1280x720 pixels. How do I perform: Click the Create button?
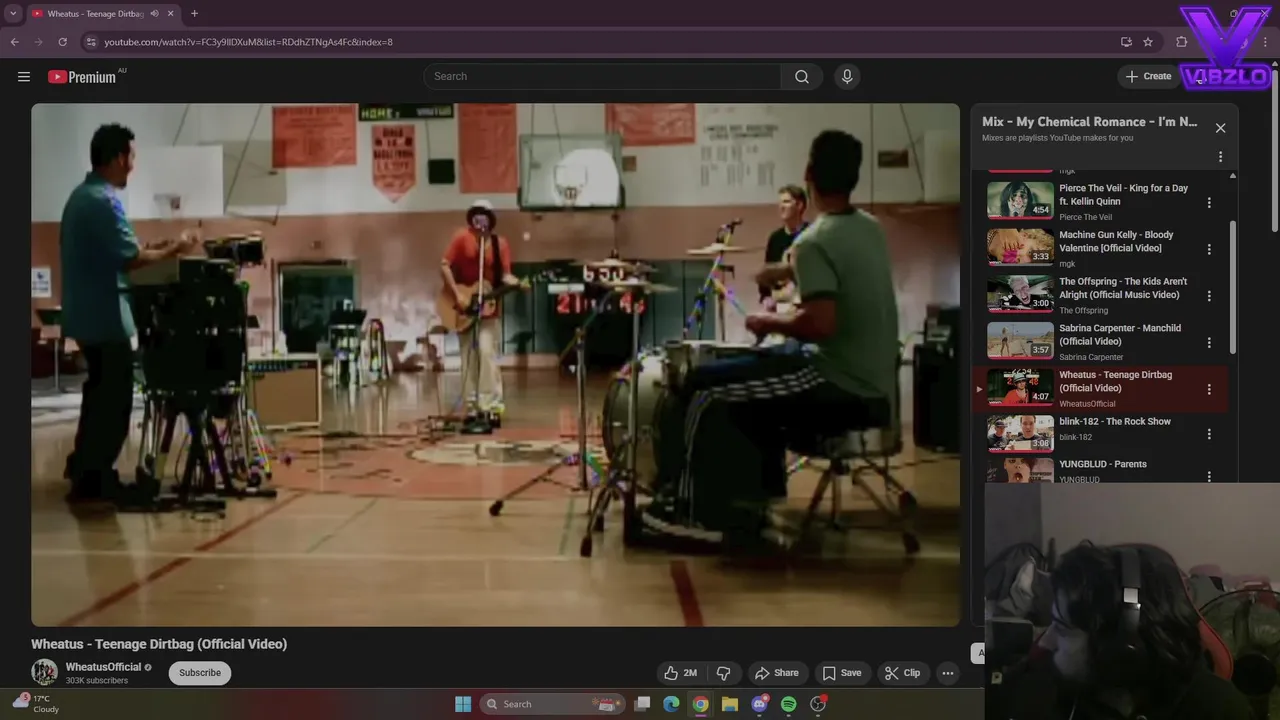[x=1148, y=76]
